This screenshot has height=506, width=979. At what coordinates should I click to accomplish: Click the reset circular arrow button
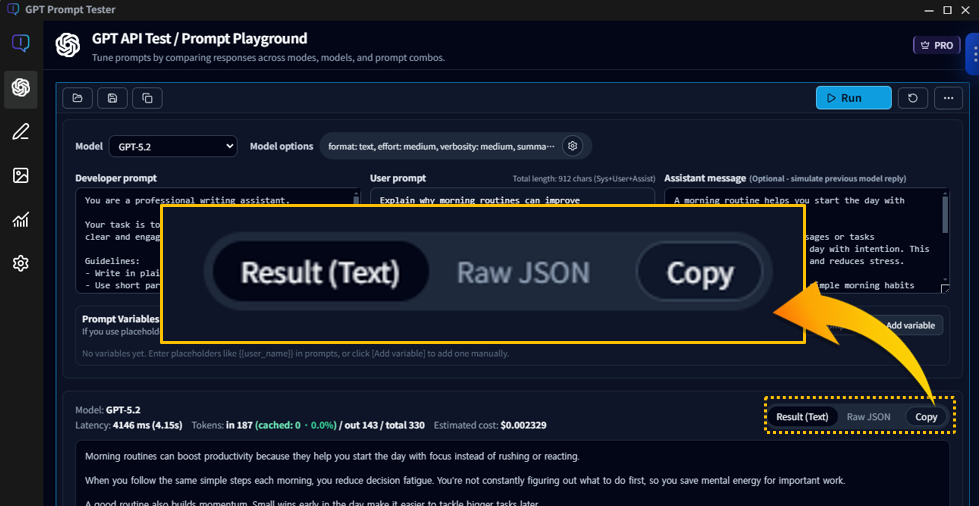coord(912,98)
